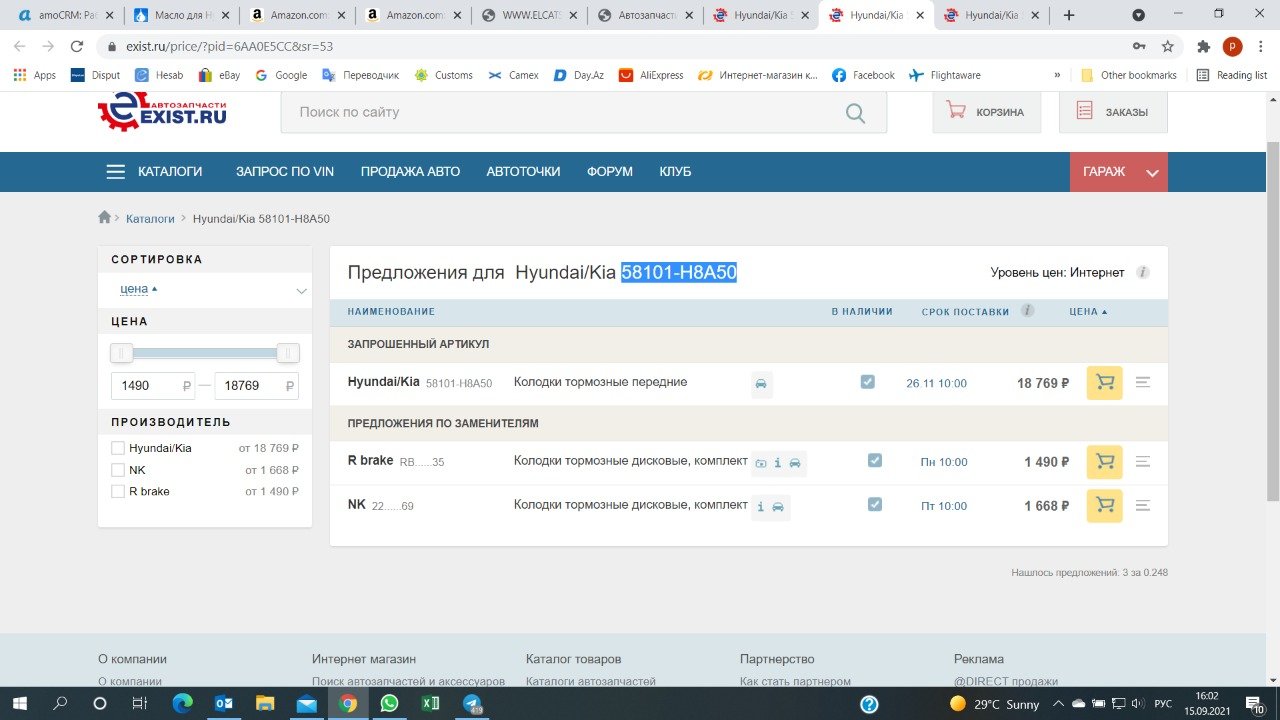Open Форум menu item
Screen dimensions: 1280x720
coord(610,172)
